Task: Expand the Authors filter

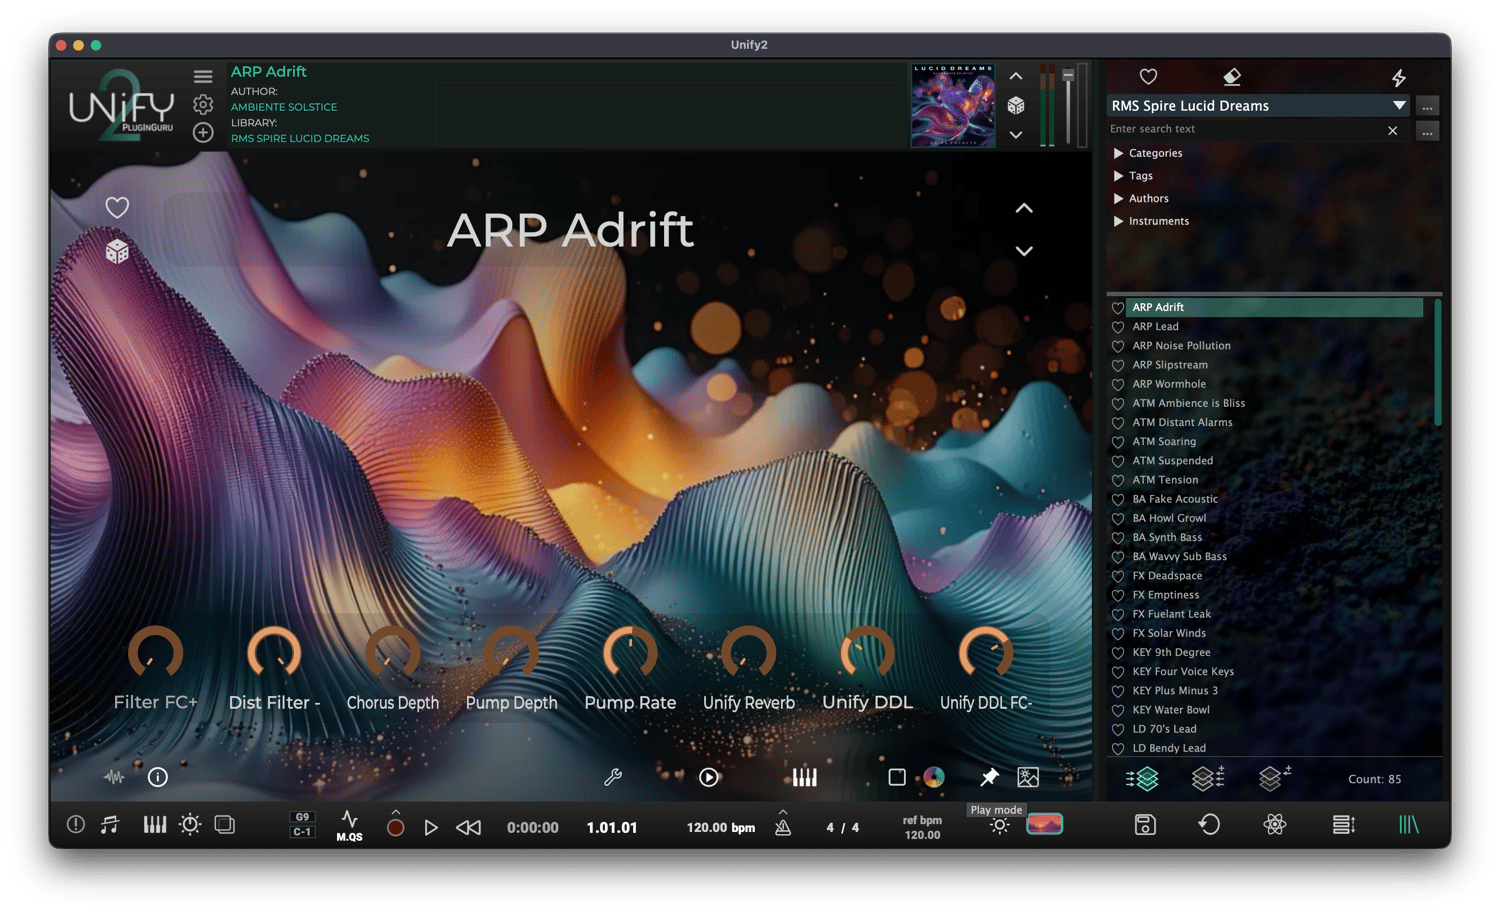Action: (1118, 199)
